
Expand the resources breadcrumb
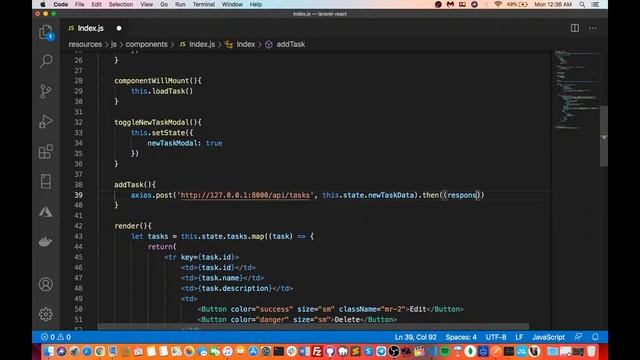tap(85, 44)
